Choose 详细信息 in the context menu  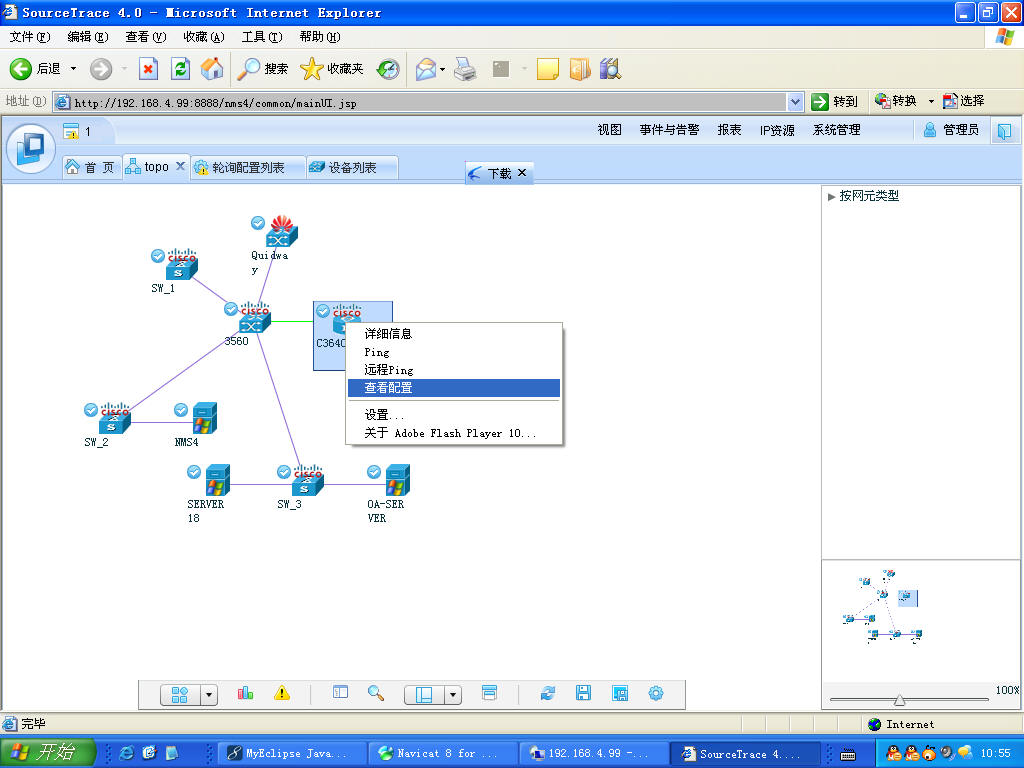pyautogui.click(x=453, y=334)
